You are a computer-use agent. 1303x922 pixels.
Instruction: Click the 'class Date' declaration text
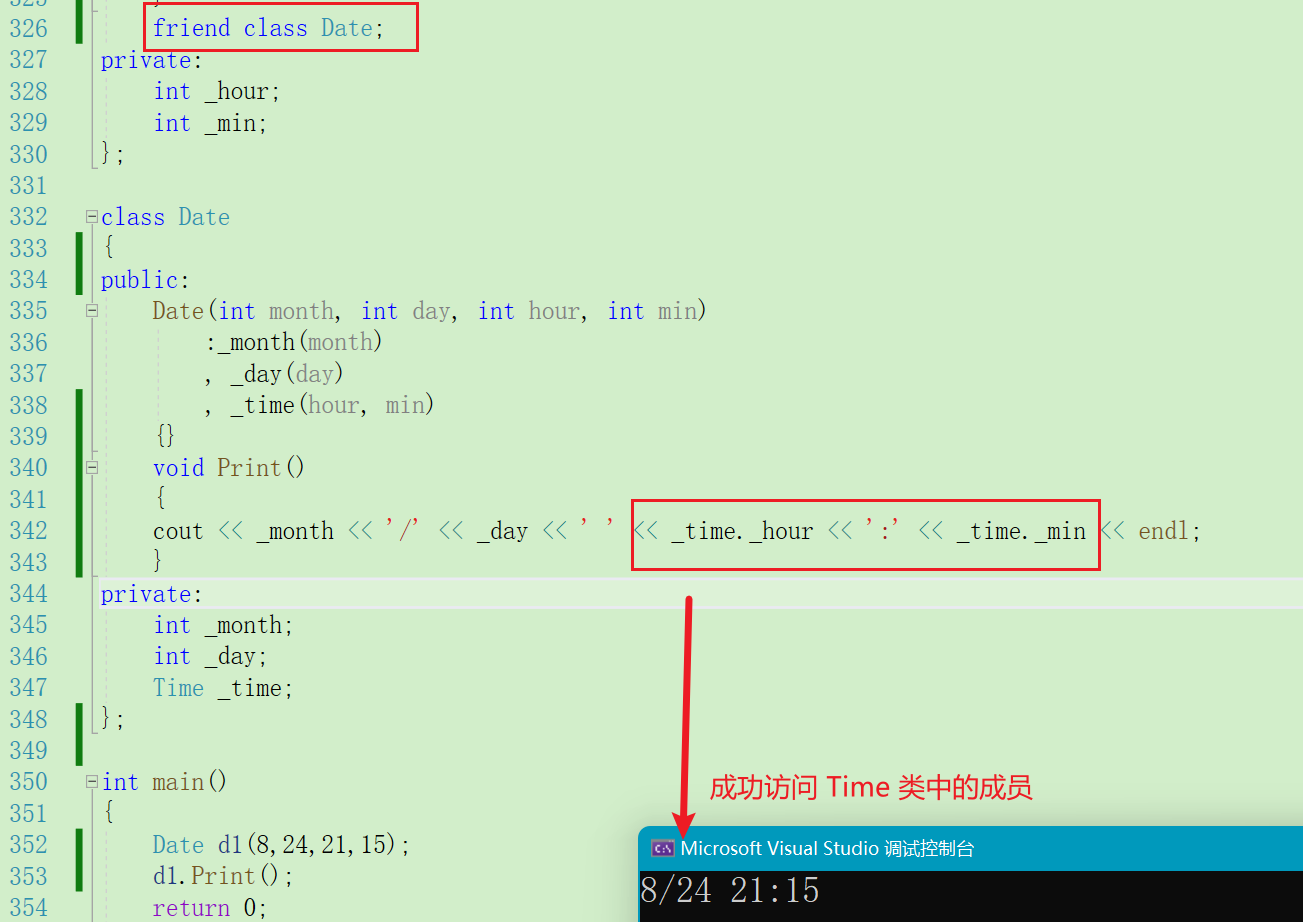pos(165,217)
